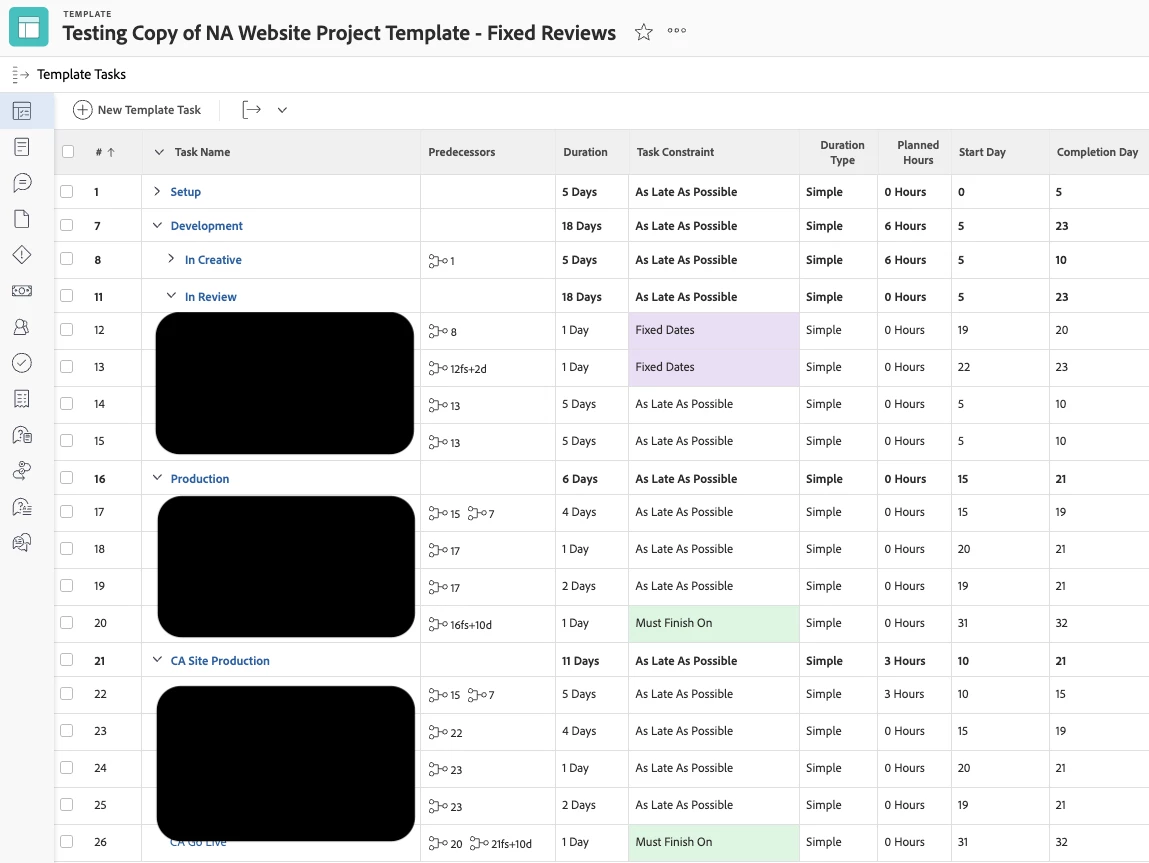Screen dimensions: 1149x863
Task: Check the box for task 11 In Review
Action: pos(67,296)
